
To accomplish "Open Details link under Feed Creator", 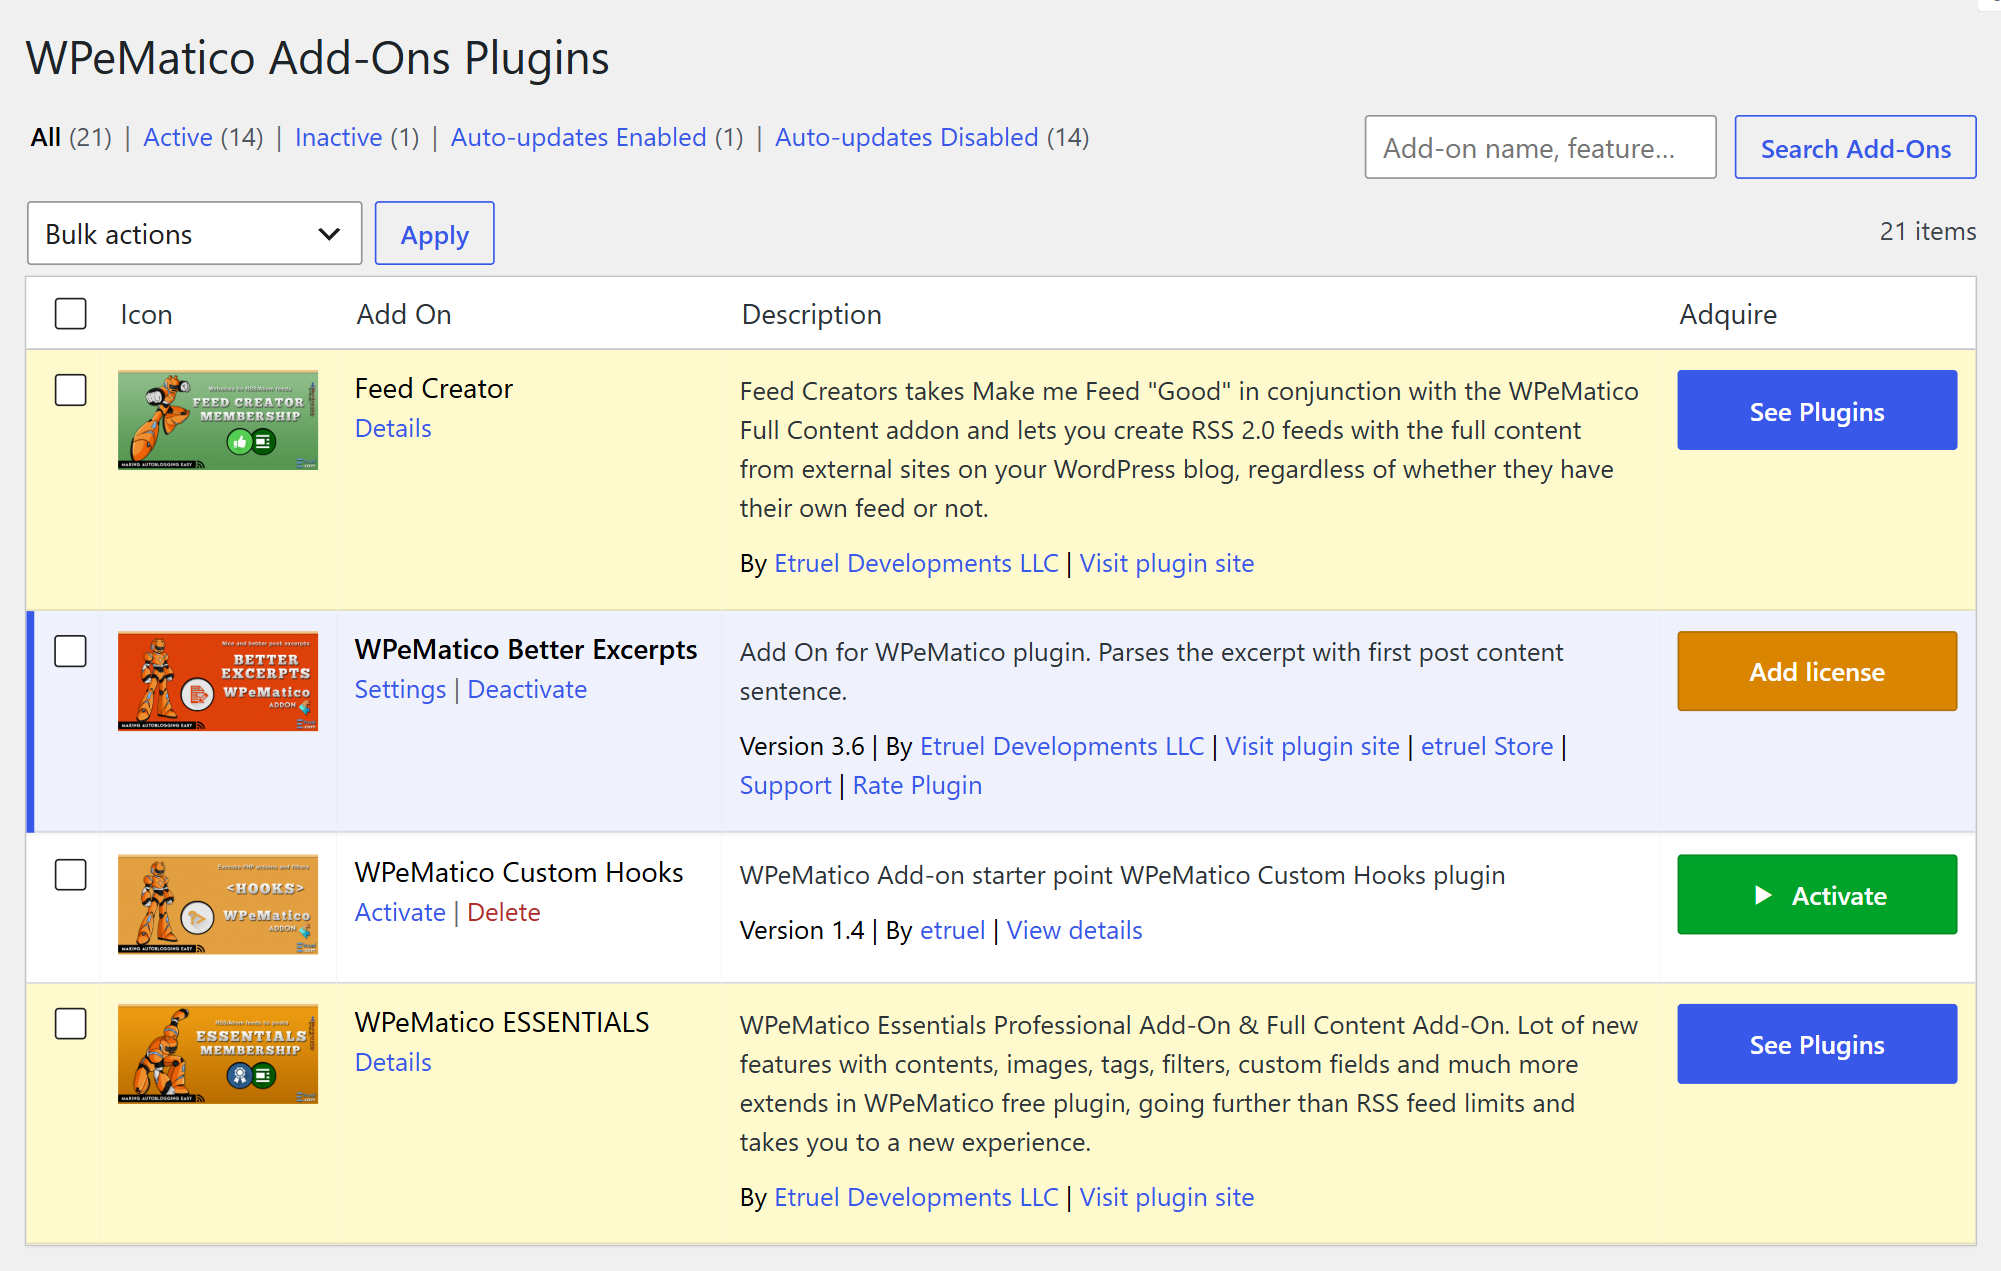I will (x=393, y=428).
